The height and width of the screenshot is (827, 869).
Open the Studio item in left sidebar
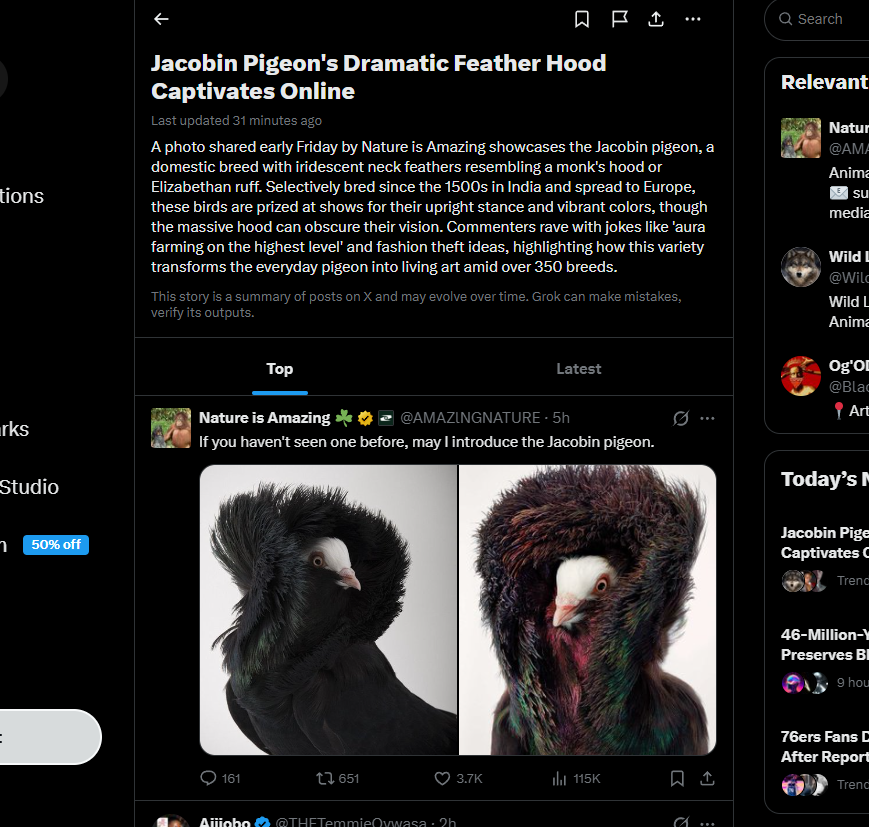(29, 487)
